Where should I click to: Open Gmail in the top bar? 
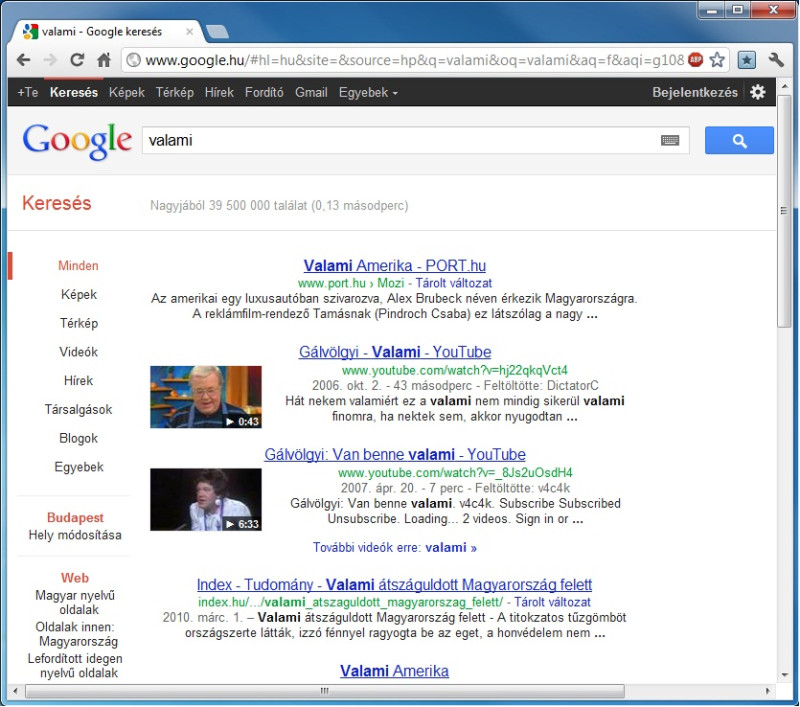(311, 92)
